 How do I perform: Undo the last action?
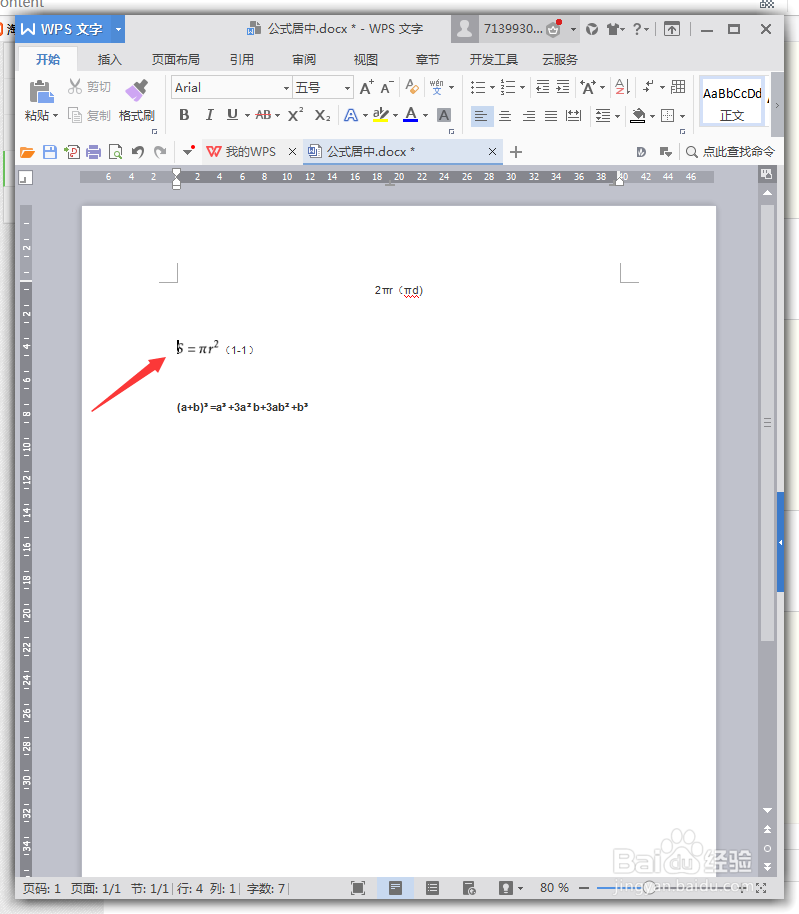138,152
